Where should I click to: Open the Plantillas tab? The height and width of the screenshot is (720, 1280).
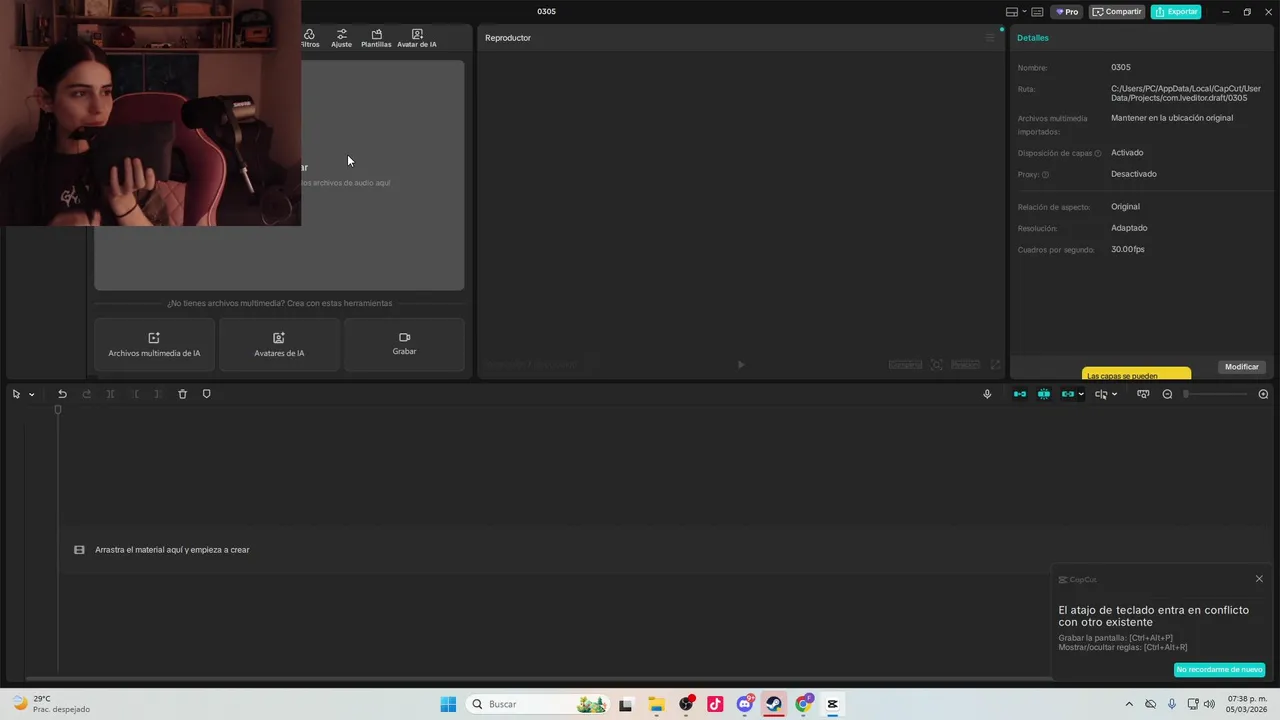click(x=376, y=39)
